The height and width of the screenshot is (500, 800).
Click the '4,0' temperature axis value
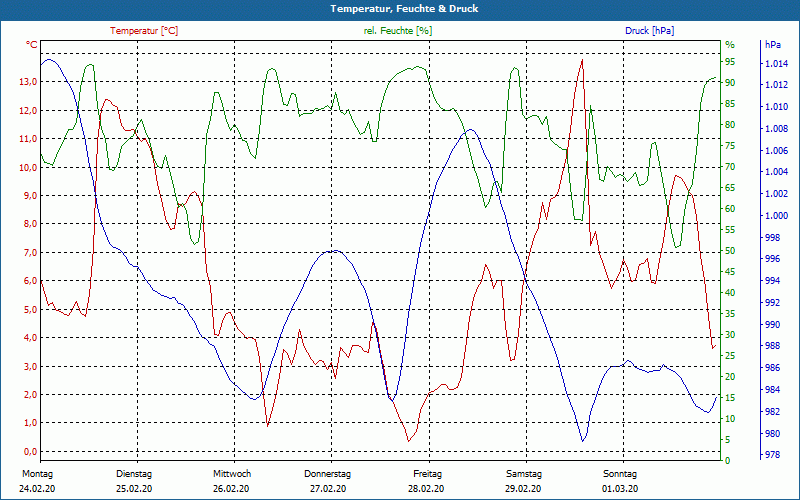(30, 338)
